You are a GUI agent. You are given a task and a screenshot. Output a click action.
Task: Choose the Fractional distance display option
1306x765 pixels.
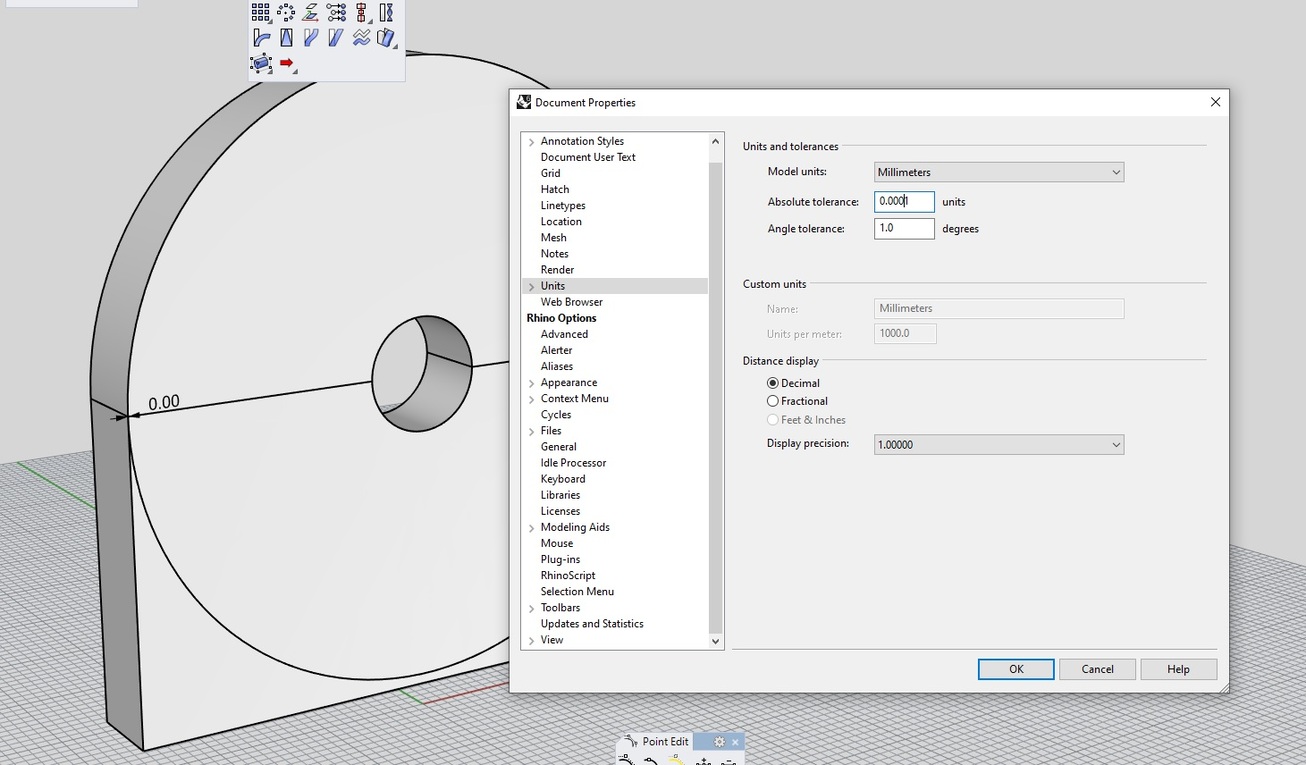(773, 401)
